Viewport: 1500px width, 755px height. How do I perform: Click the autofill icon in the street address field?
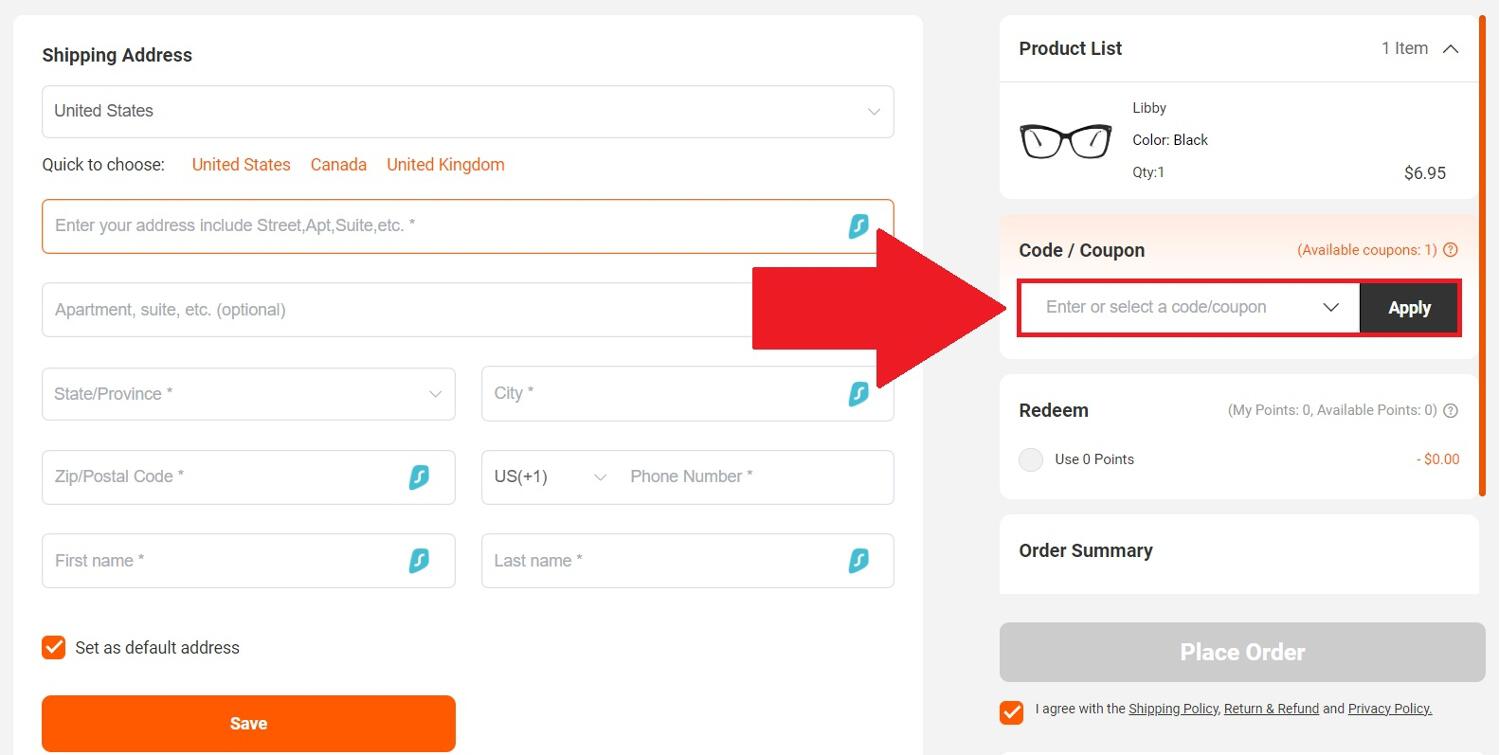[x=858, y=226]
